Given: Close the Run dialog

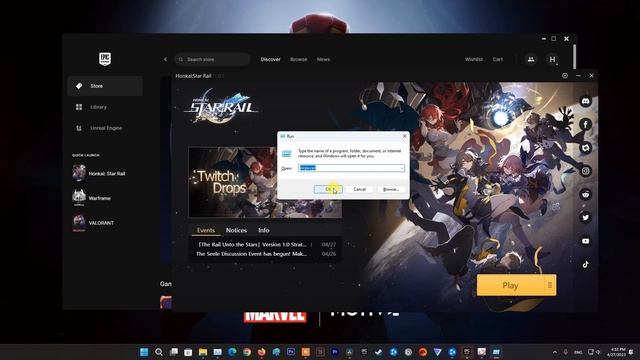Looking at the screenshot, I should point(404,136).
